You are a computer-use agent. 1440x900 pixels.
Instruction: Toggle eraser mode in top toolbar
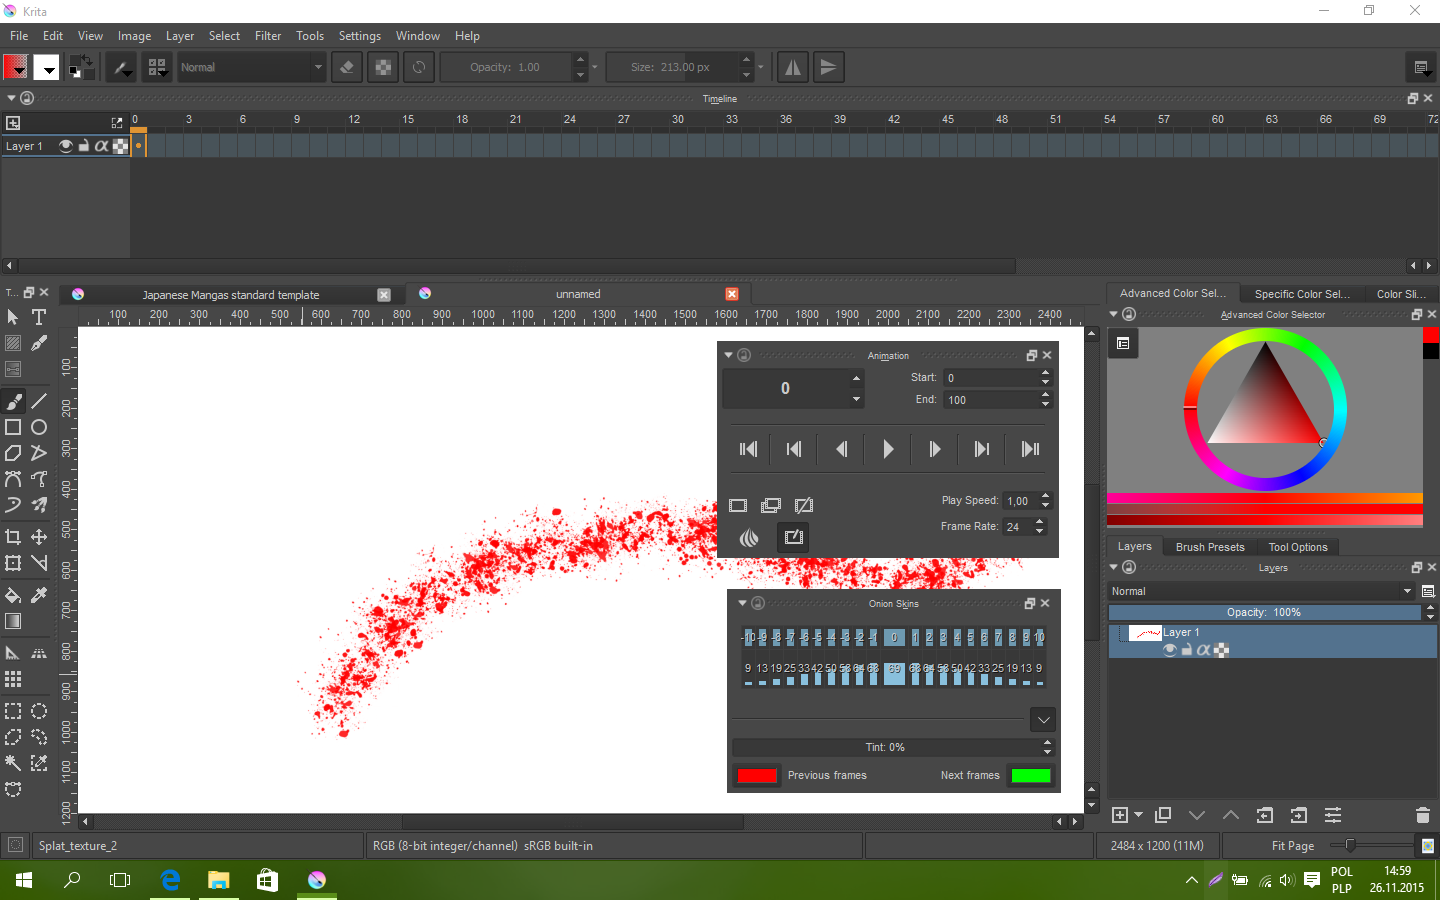[x=347, y=67]
